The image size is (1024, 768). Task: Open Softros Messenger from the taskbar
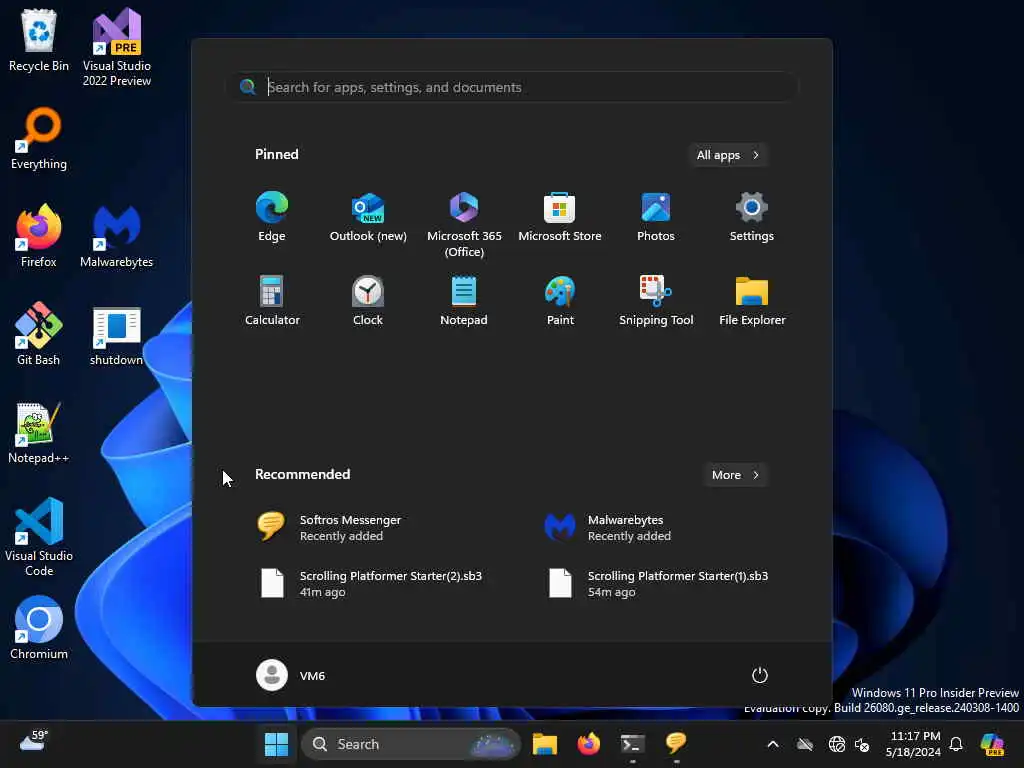(x=676, y=744)
